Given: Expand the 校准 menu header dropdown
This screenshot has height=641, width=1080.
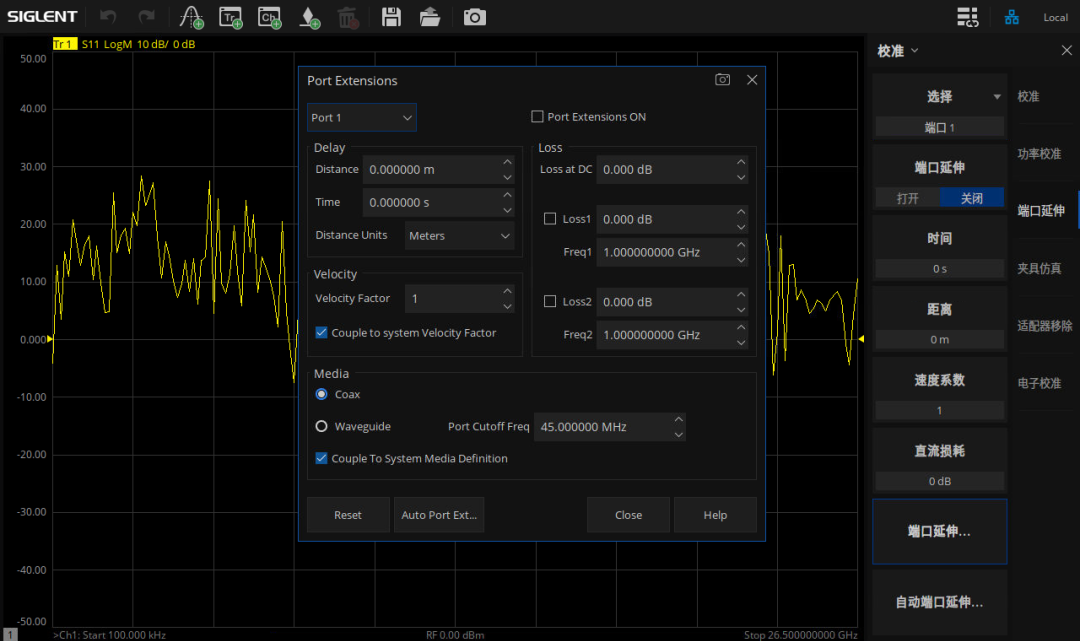Looking at the screenshot, I should [898, 51].
